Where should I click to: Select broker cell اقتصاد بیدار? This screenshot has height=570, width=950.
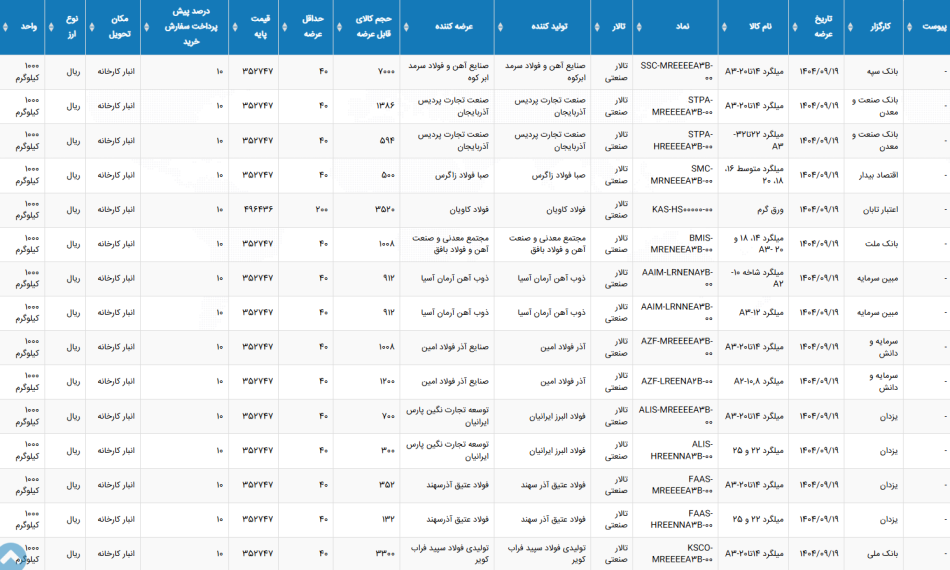[879, 175]
